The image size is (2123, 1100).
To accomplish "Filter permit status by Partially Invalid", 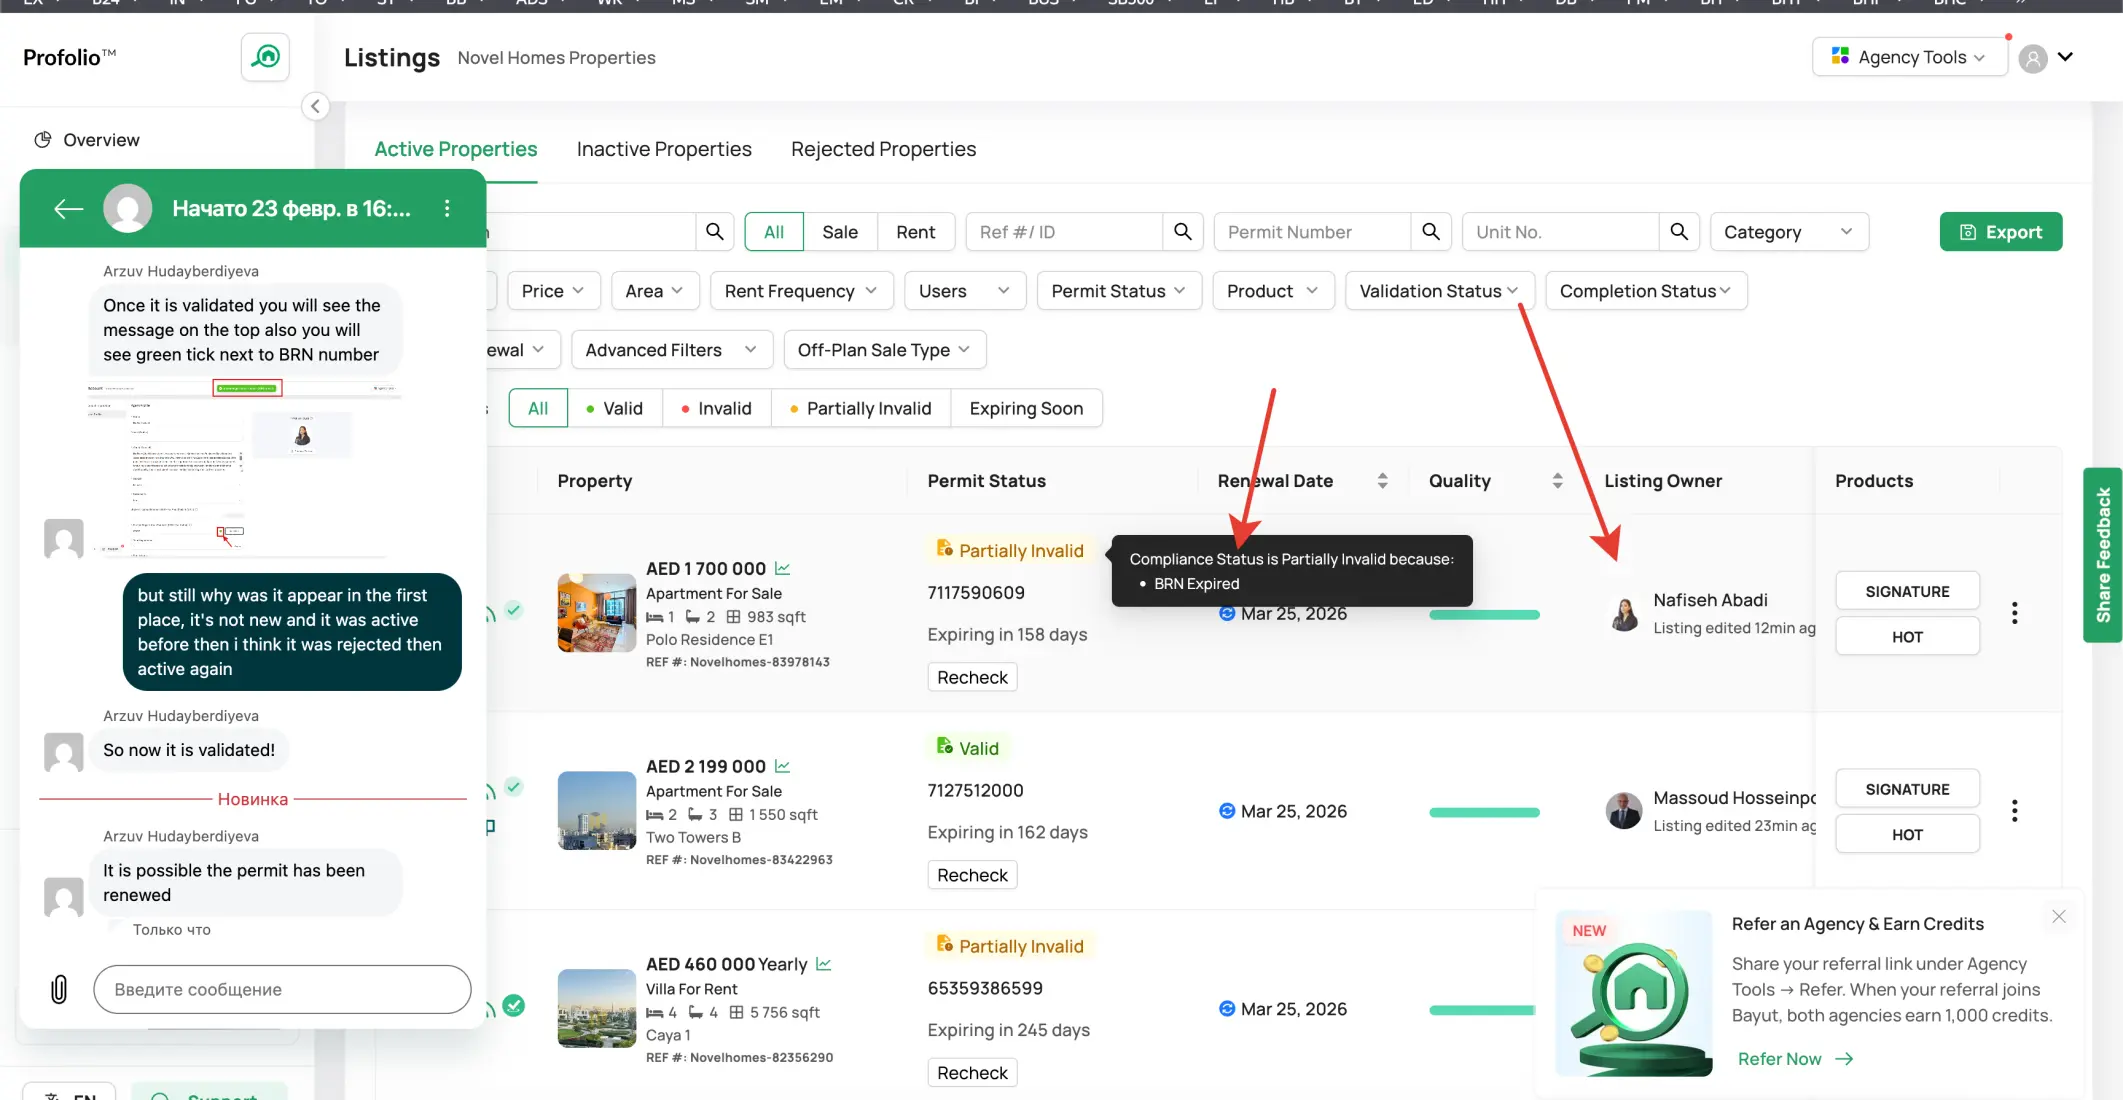I will (861, 408).
